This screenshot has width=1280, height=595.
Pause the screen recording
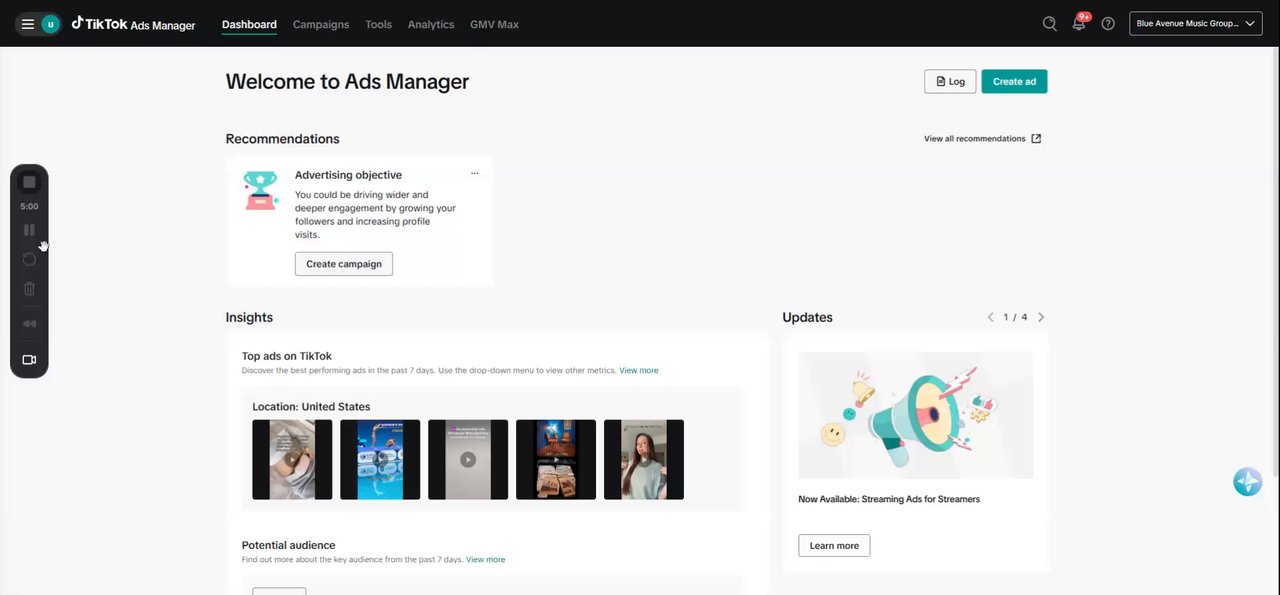click(x=29, y=230)
